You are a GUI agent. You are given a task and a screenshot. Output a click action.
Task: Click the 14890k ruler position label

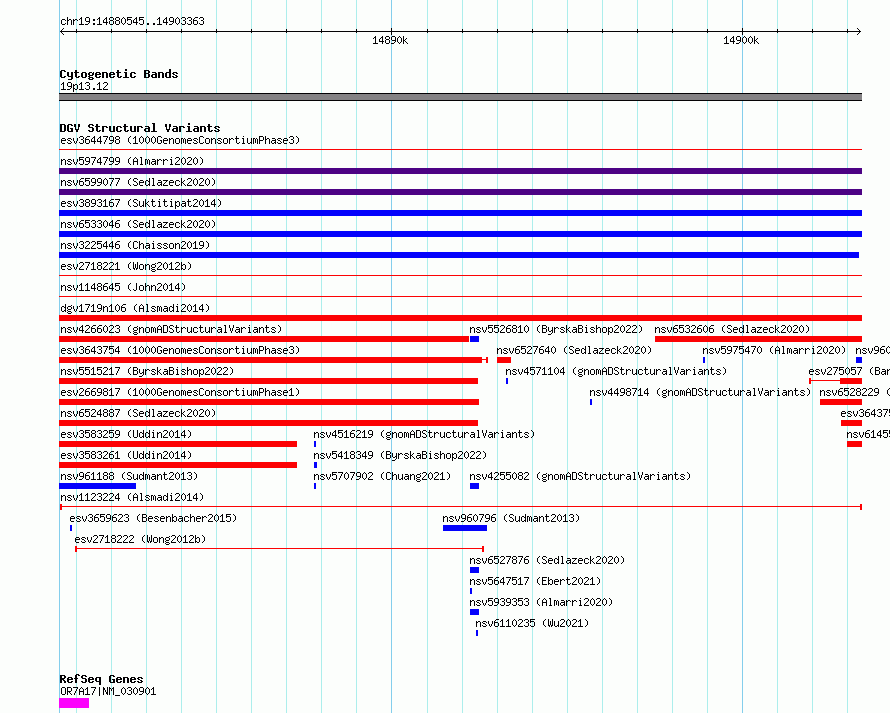pos(390,40)
